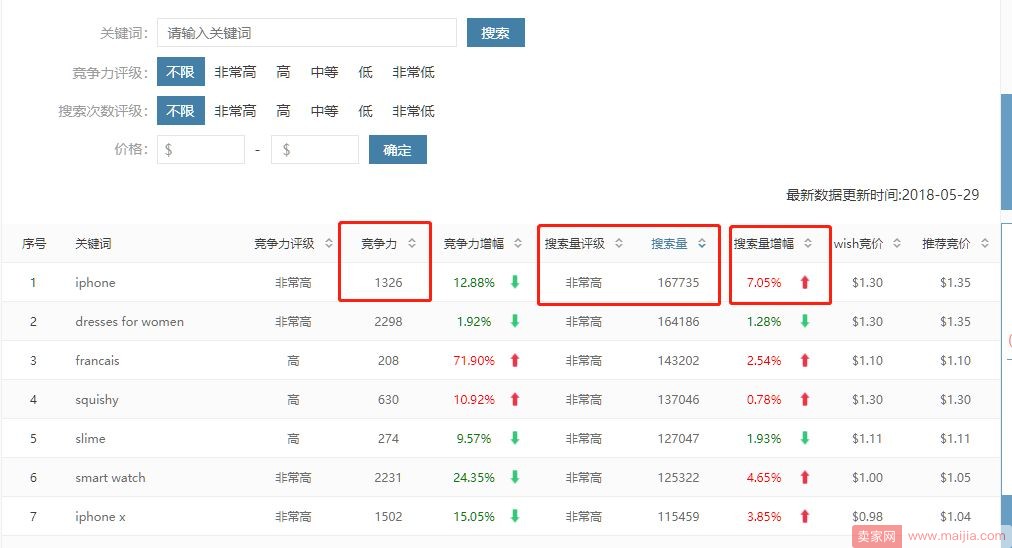Pick 低 in 竞争力评级 filter row
The width and height of the screenshot is (1012, 548).
pyautogui.click(x=365, y=72)
